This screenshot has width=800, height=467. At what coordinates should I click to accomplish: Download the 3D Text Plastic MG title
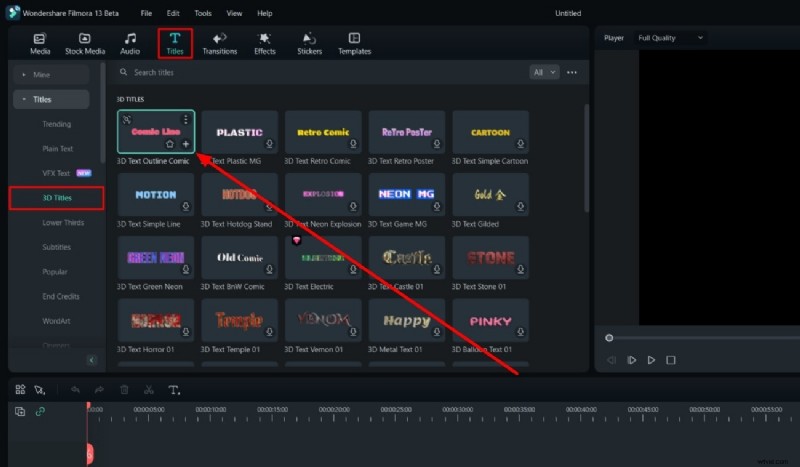click(270, 145)
